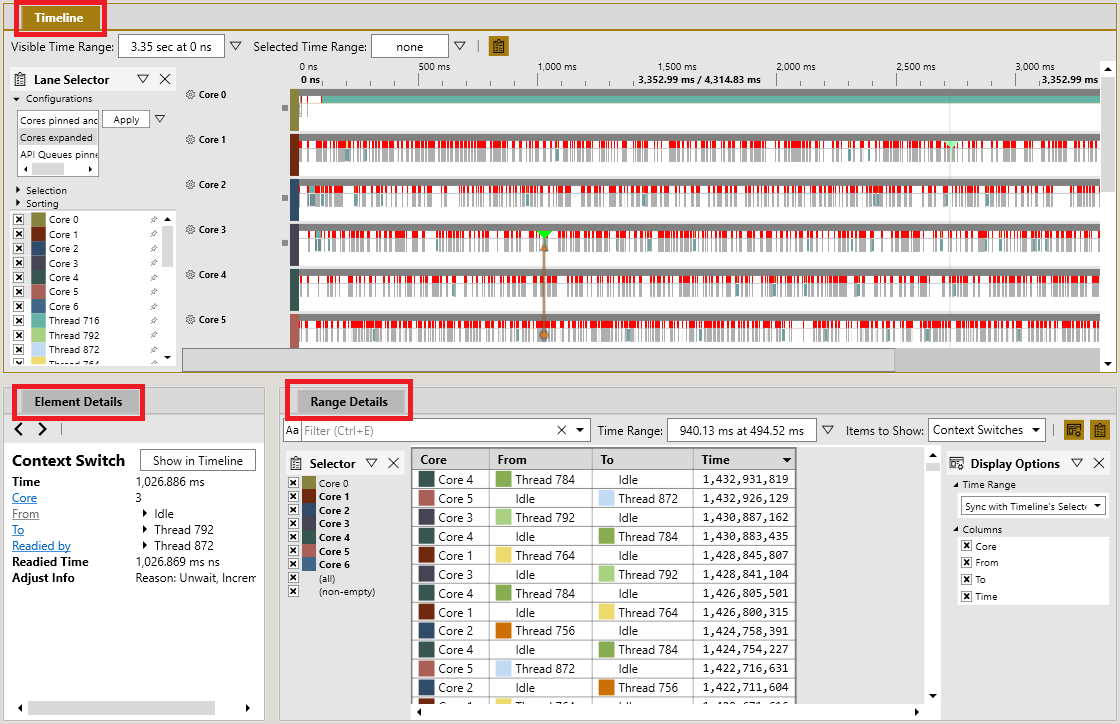Screen dimensions: 1120x724
Task: Click the gear icon next to Core 0 lane
Action: 190,94
